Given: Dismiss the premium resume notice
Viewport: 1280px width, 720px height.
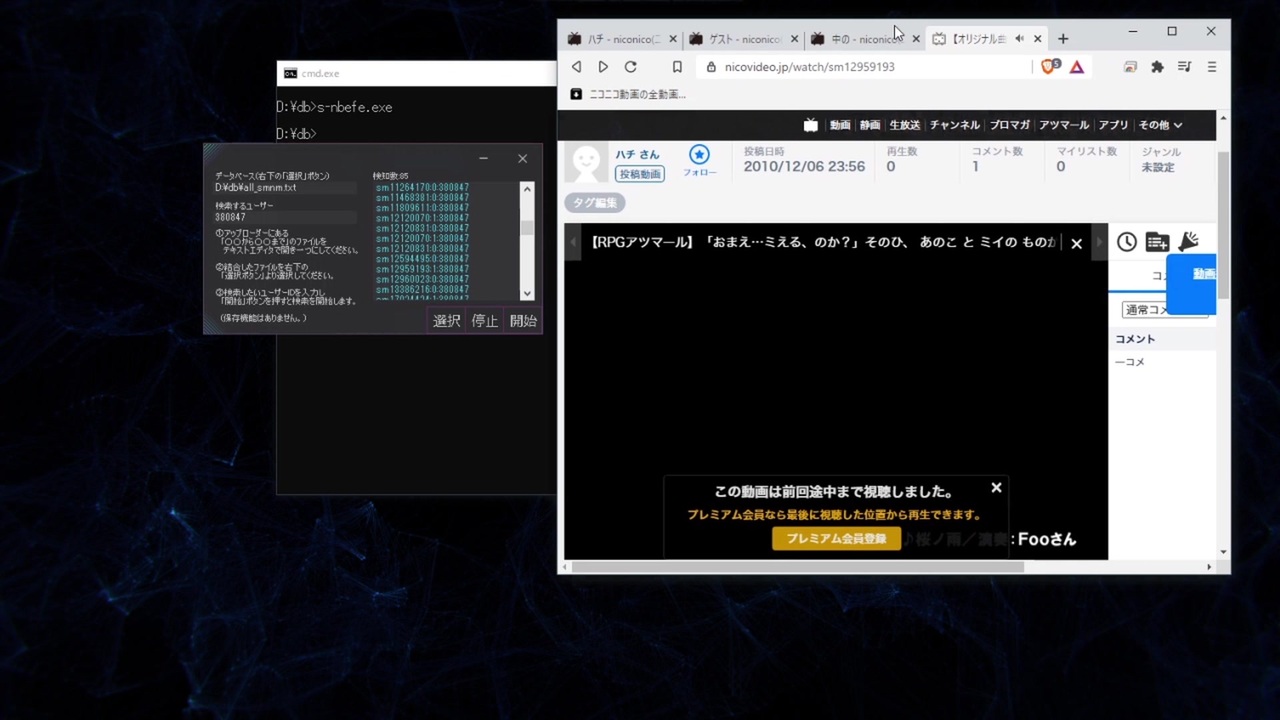Looking at the screenshot, I should click(x=996, y=488).
